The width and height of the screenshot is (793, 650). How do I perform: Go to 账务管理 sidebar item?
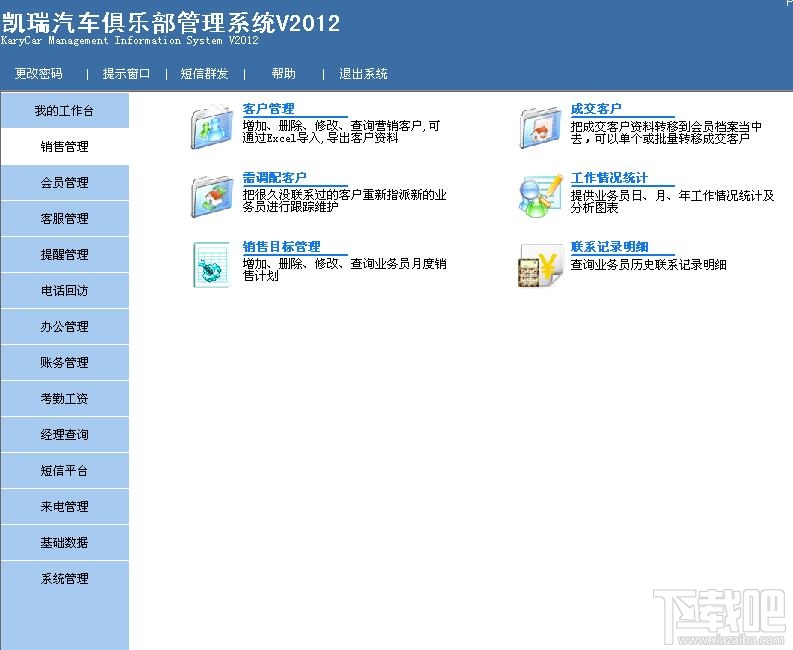tap(65, 362)
